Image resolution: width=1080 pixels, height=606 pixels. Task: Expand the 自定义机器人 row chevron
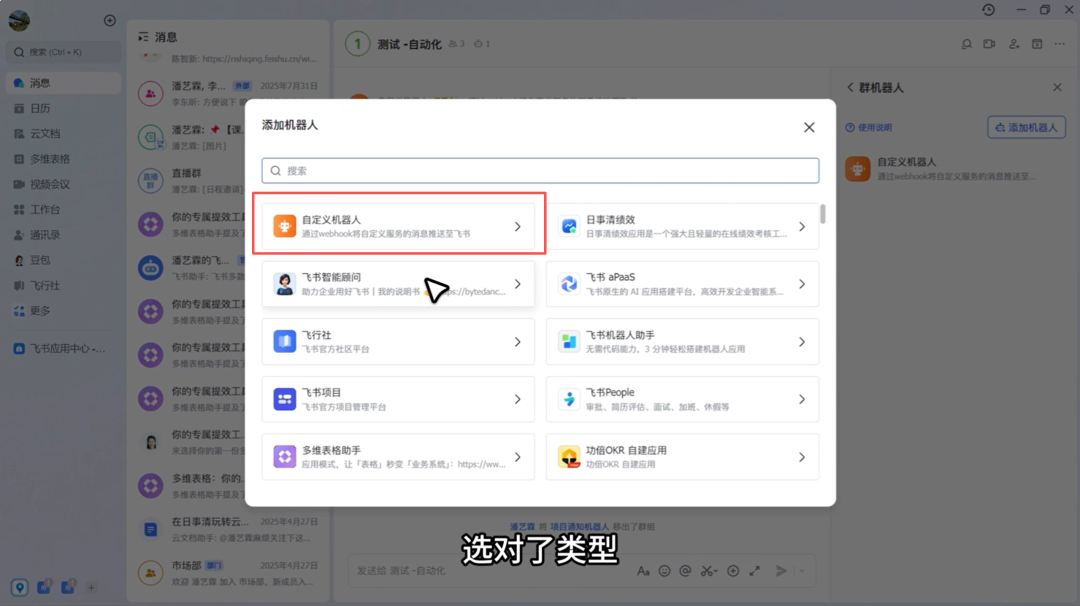coord(518,227)
